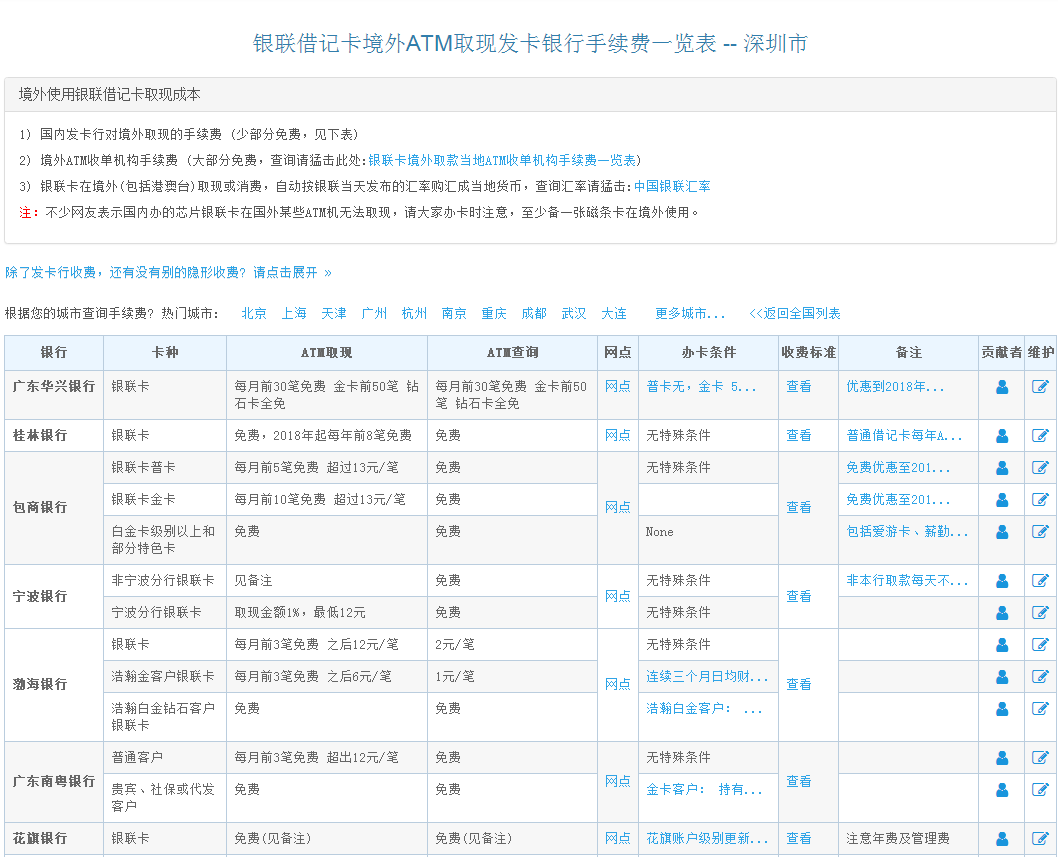Open 中国银联汇率 link

tap(672, 186)
